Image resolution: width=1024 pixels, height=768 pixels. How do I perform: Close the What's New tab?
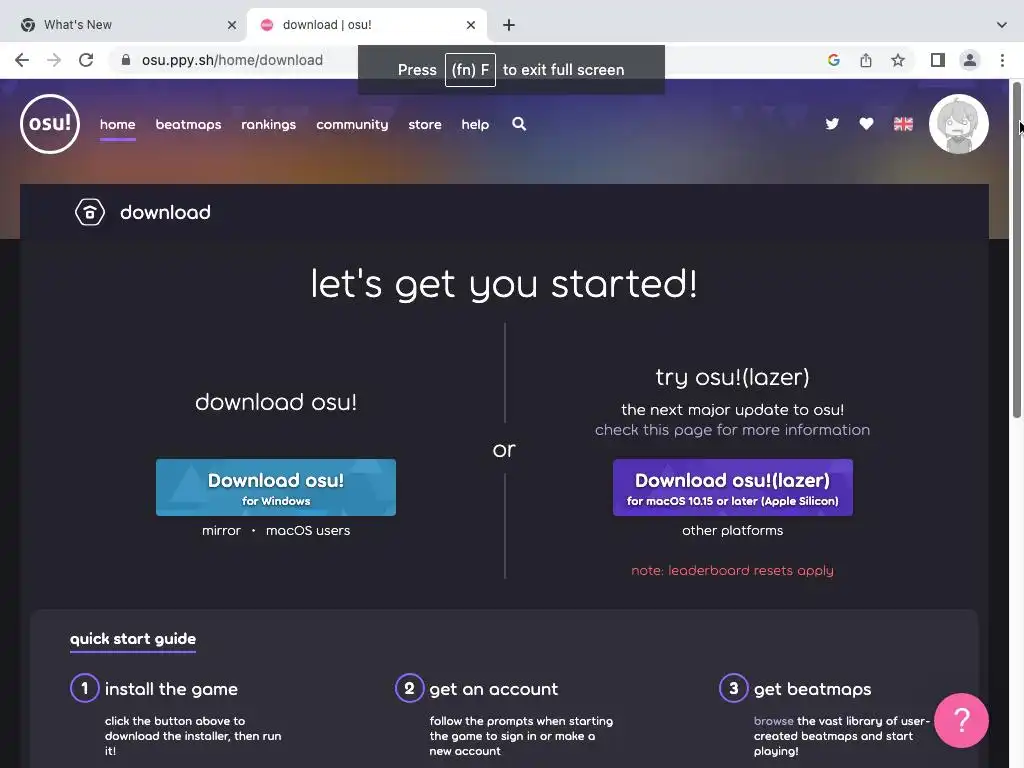pos(232,25)
